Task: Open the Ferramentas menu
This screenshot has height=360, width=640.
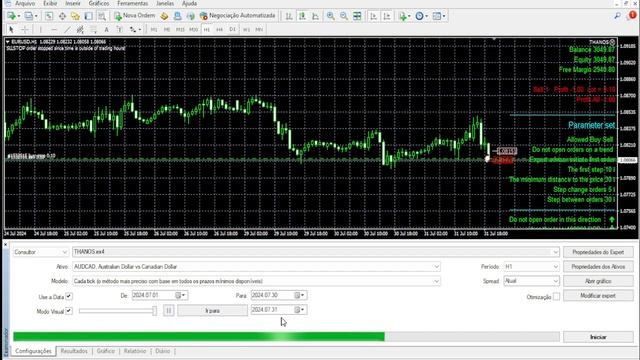Action: (133, 3)
